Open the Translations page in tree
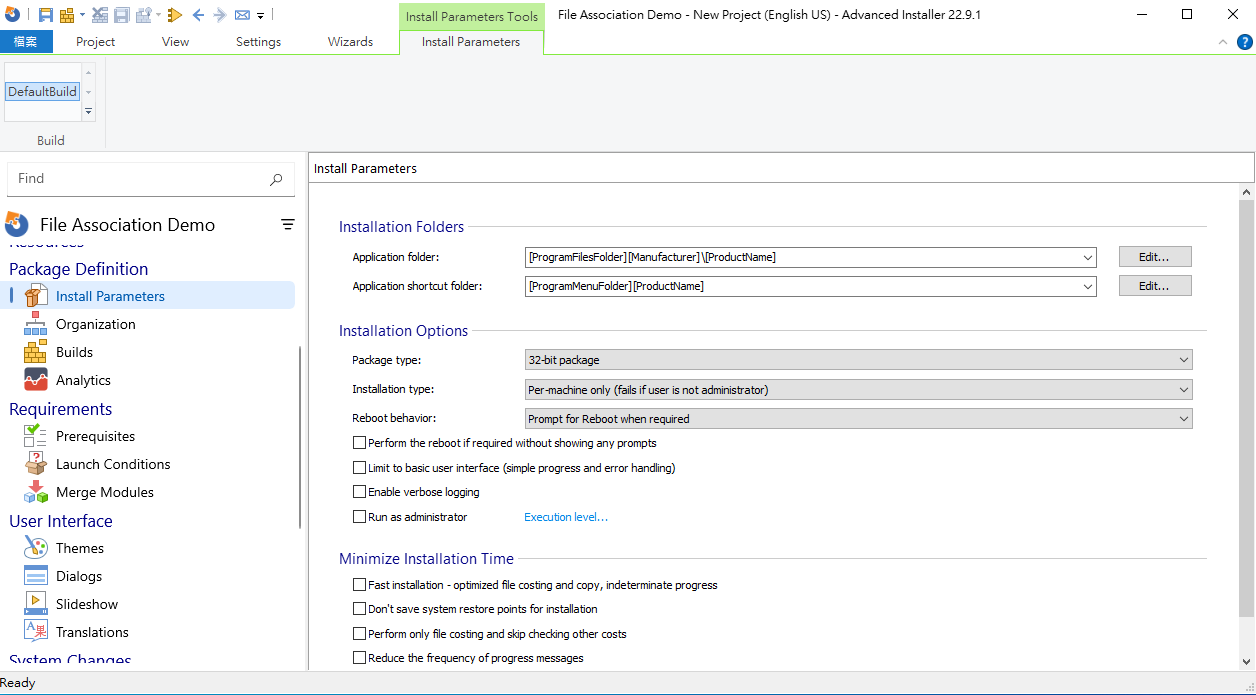 coord(92,632)
